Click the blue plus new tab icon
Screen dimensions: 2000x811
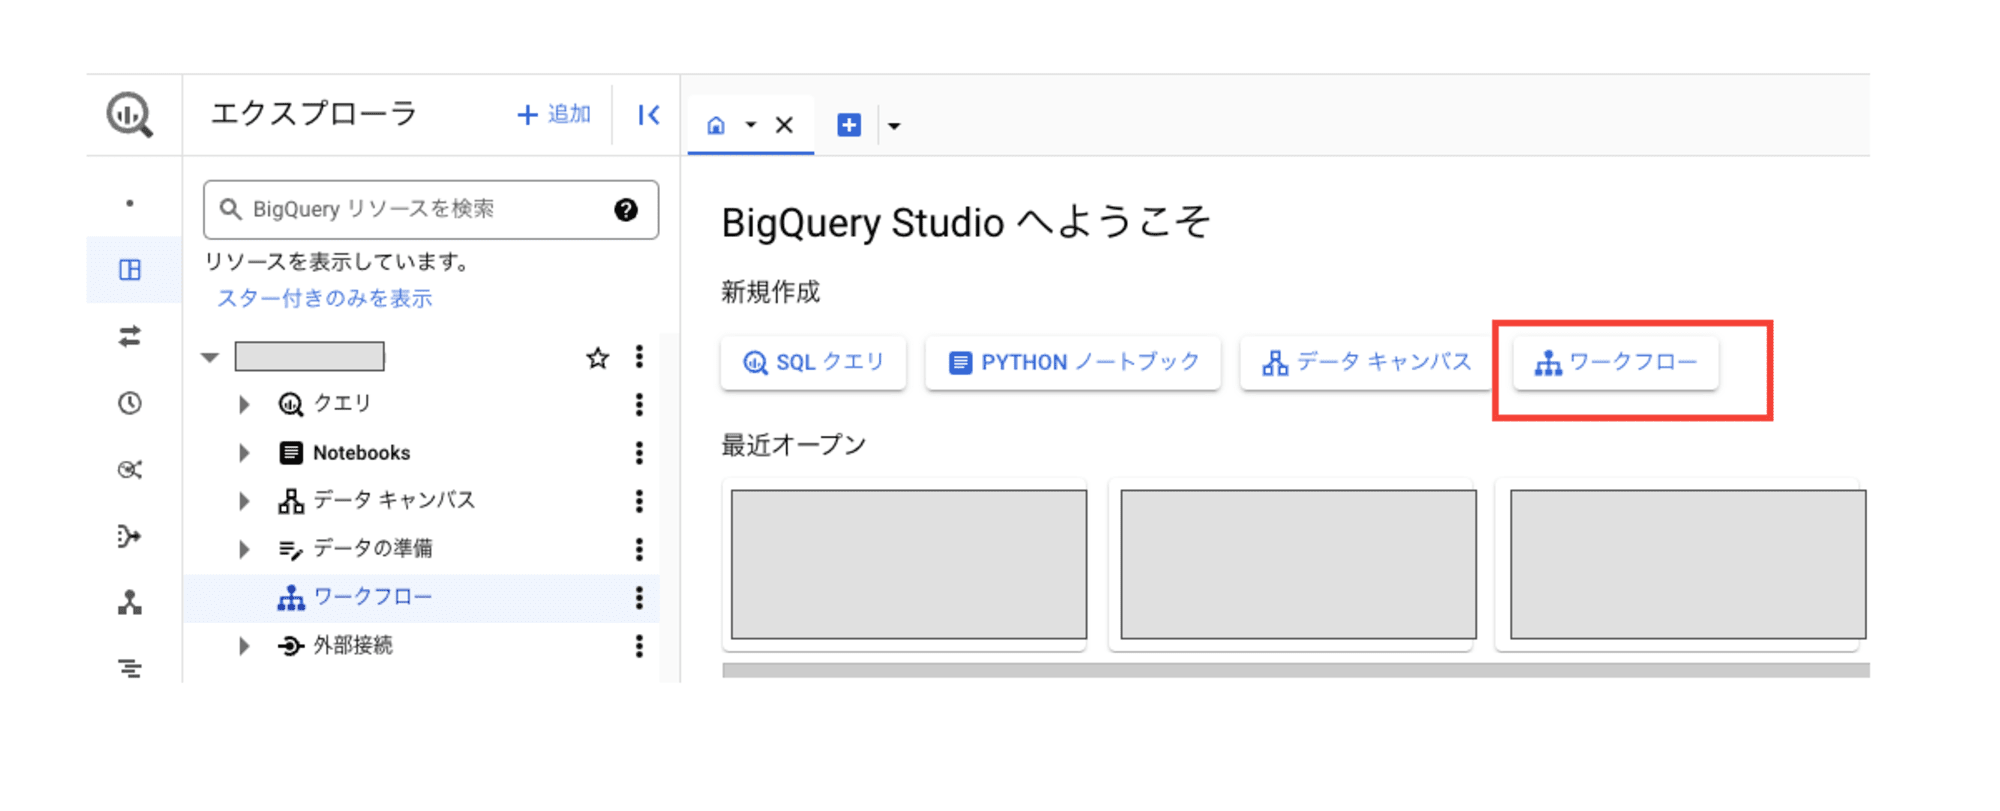(849, 125)
